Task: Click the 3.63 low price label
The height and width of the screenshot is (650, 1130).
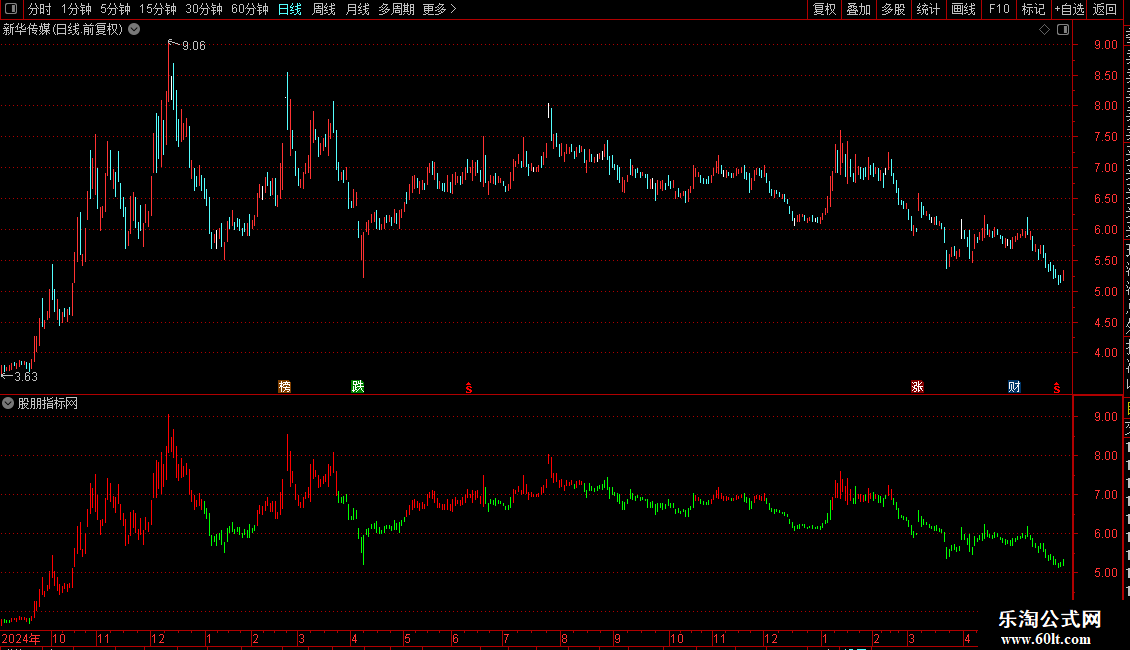Action: click(x=26, y=377)
